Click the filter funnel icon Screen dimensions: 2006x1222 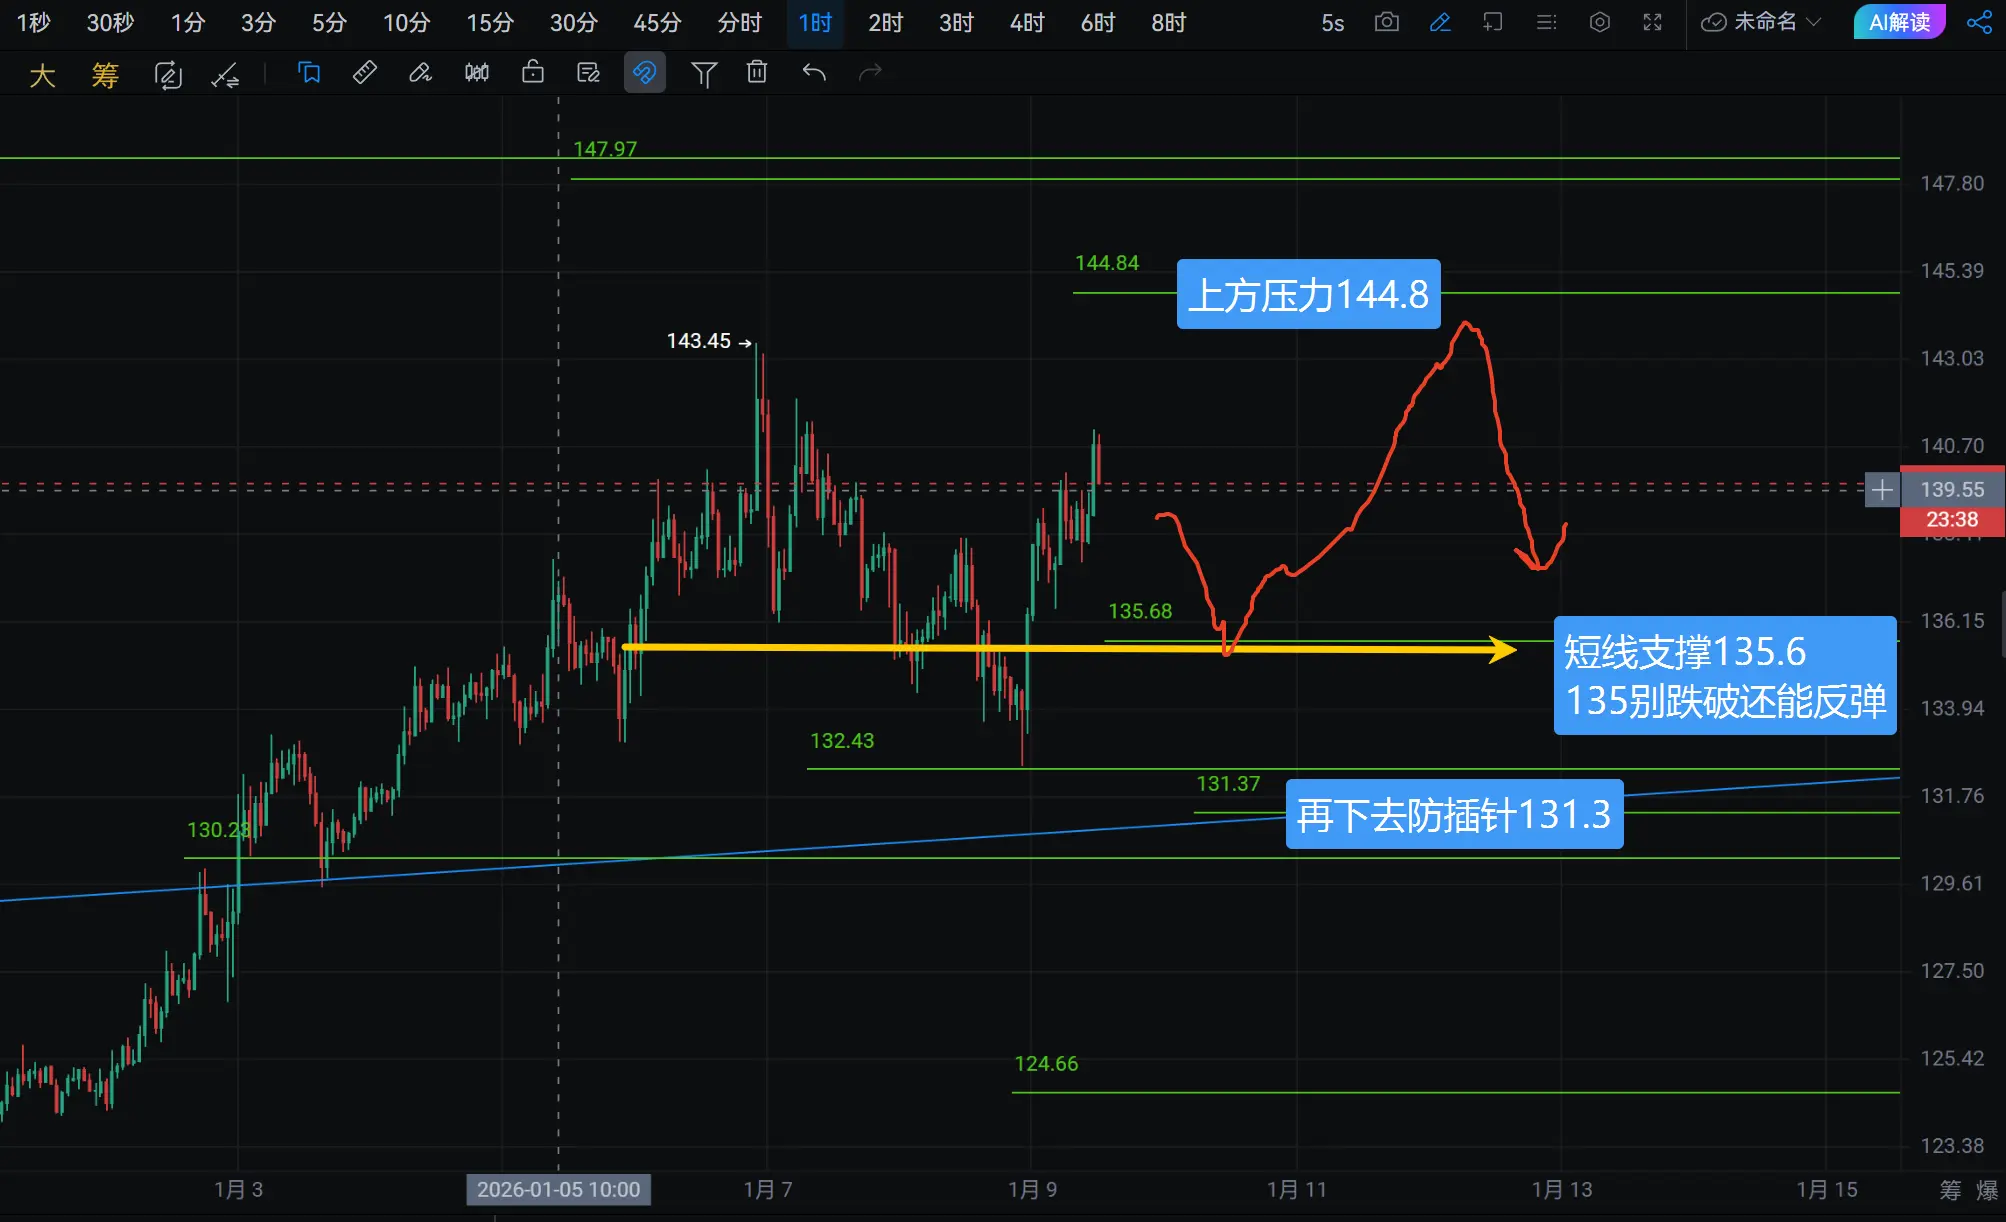(704, 73)
